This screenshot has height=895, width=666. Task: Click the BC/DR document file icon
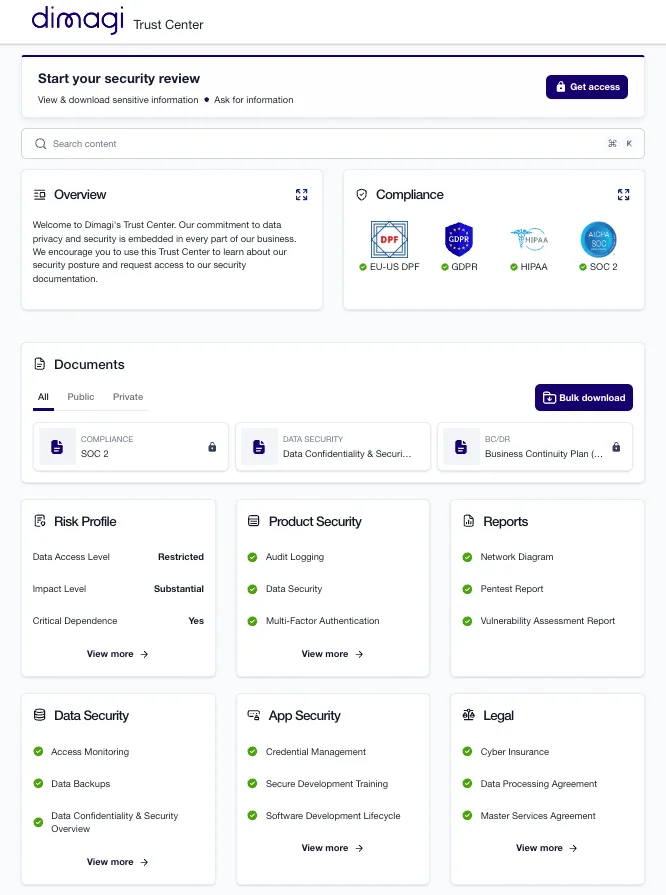461,447
